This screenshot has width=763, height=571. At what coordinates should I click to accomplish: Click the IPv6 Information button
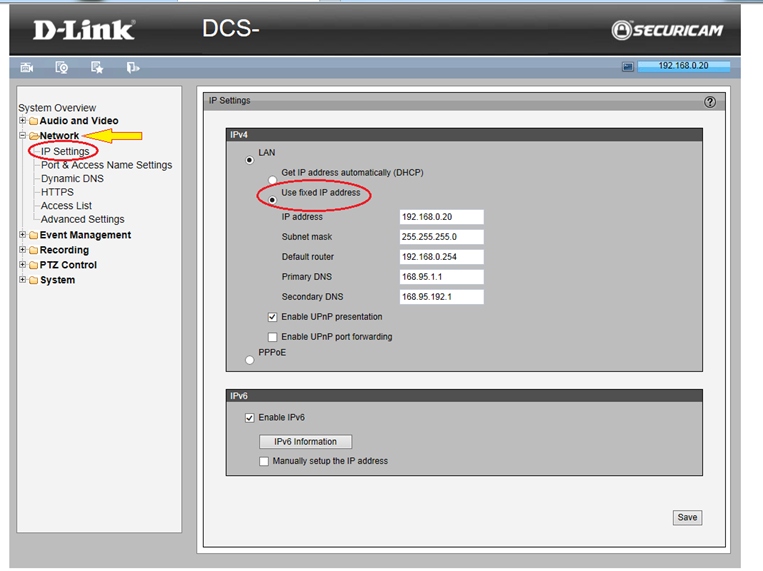(305, 441)
